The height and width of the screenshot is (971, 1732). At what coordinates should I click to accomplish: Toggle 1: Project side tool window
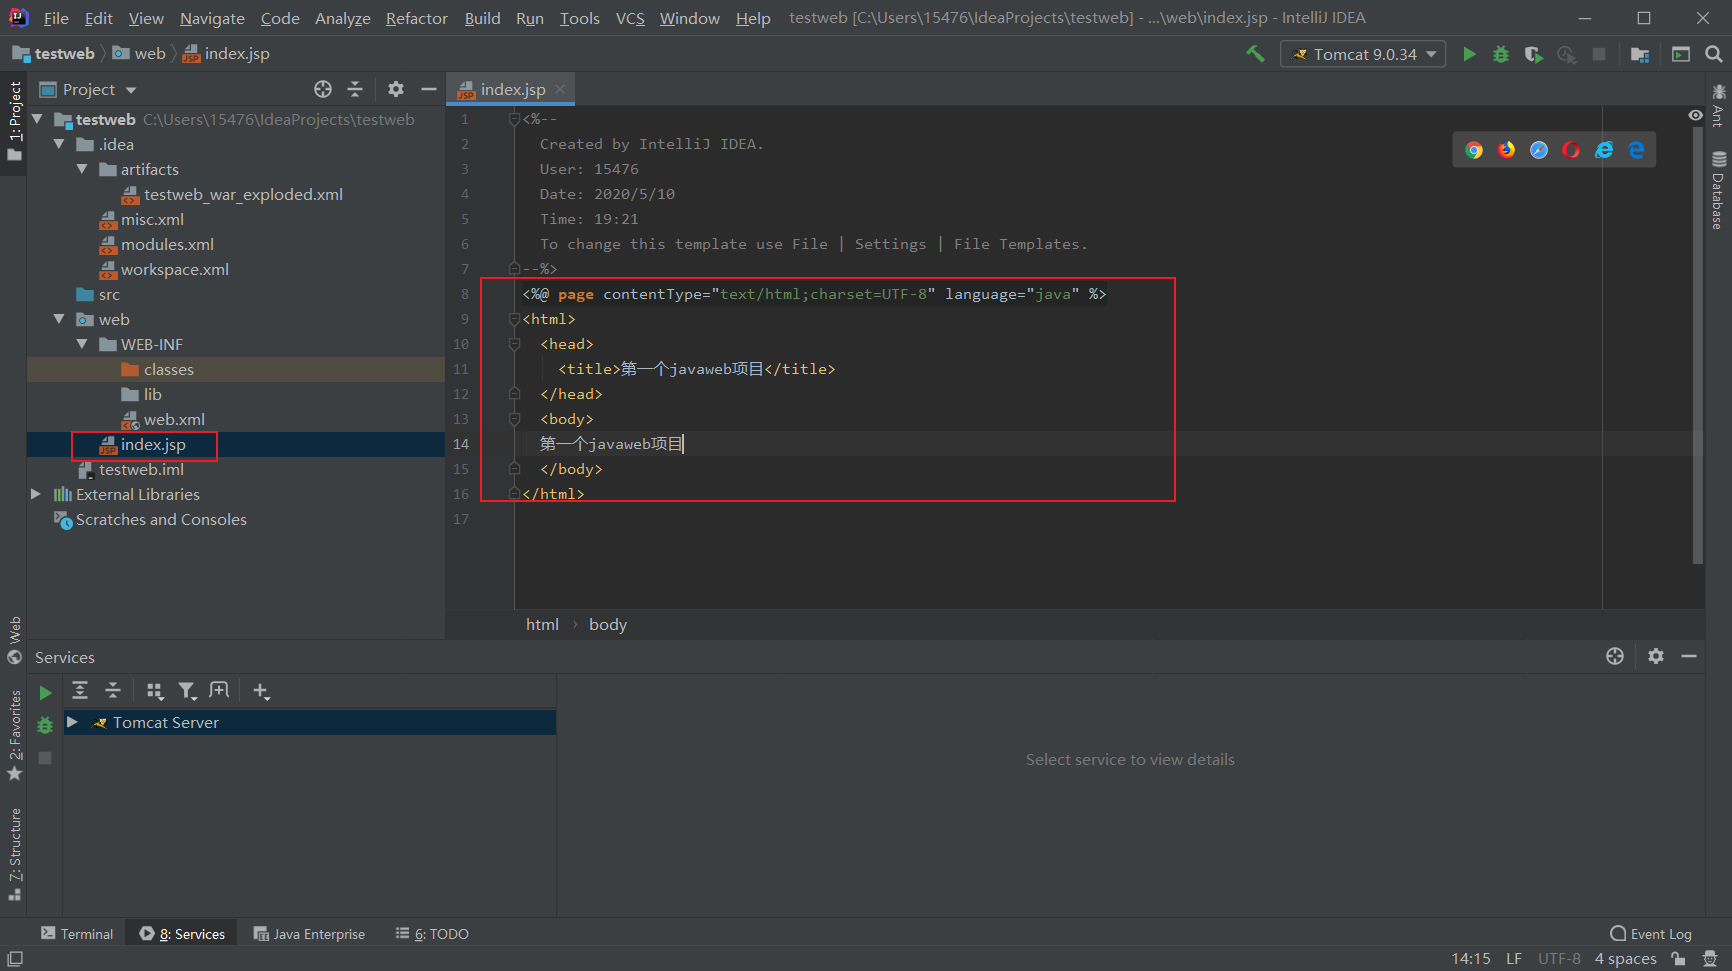(14, 121)
